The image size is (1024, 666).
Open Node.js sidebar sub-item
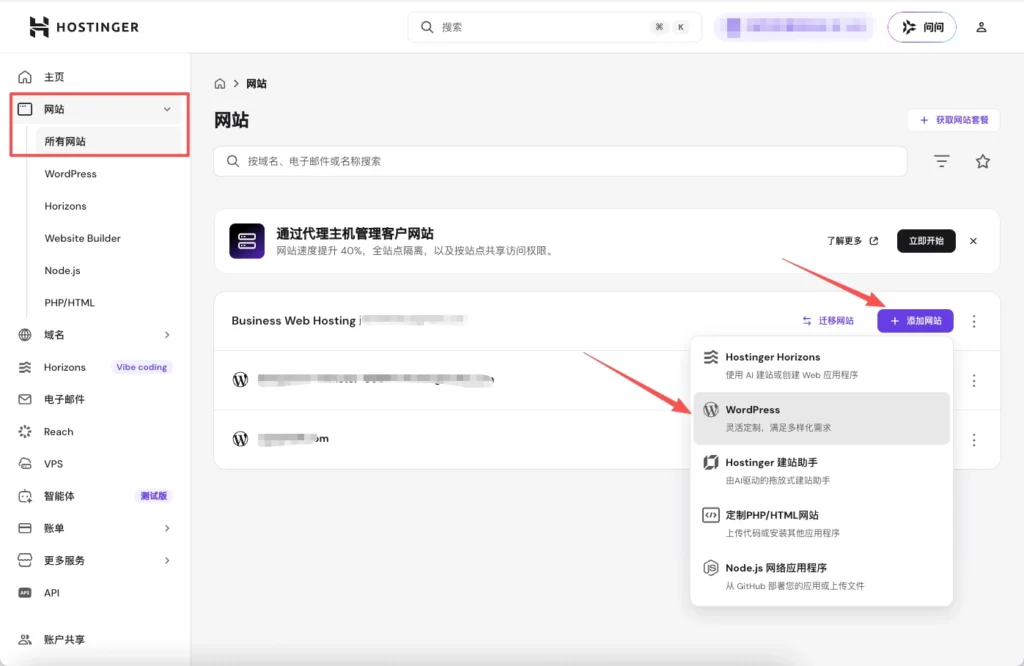coord(62,270)
